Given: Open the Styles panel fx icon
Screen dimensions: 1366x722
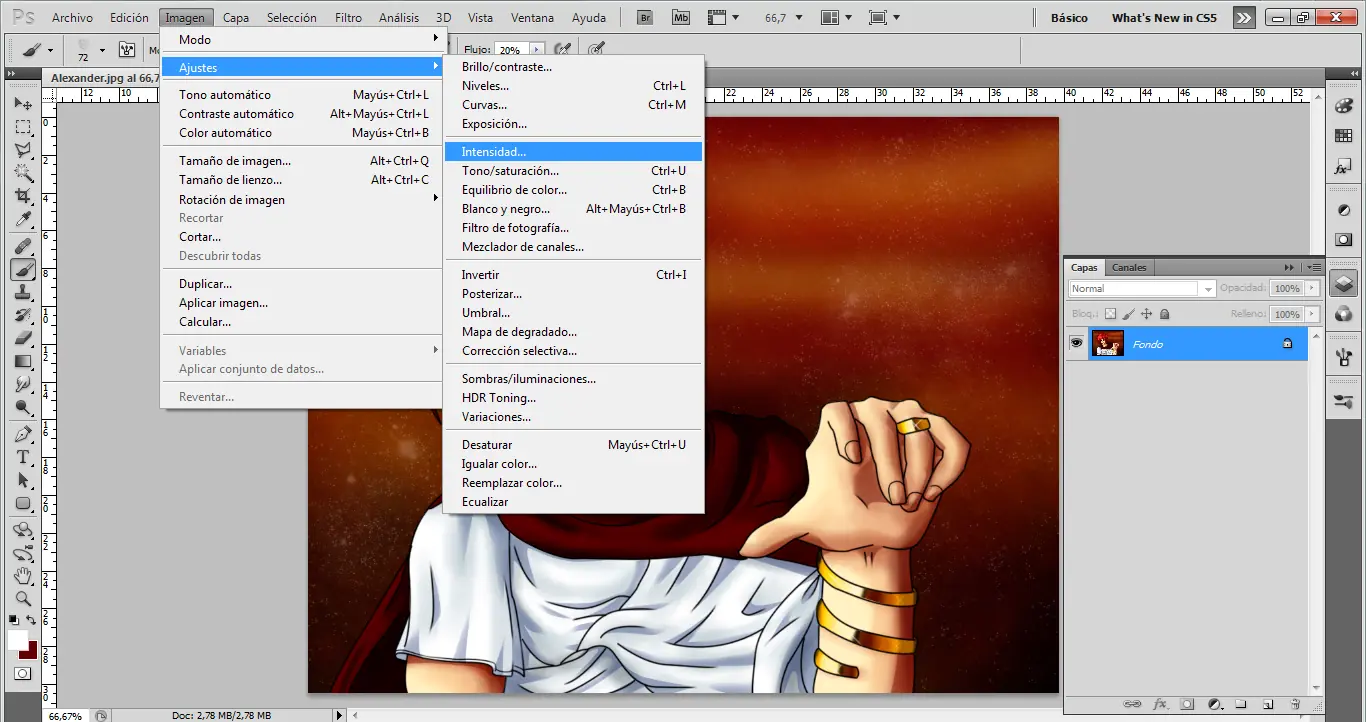Looking at the screenshot, I should pyautogui.click(x=1344, y=168).
